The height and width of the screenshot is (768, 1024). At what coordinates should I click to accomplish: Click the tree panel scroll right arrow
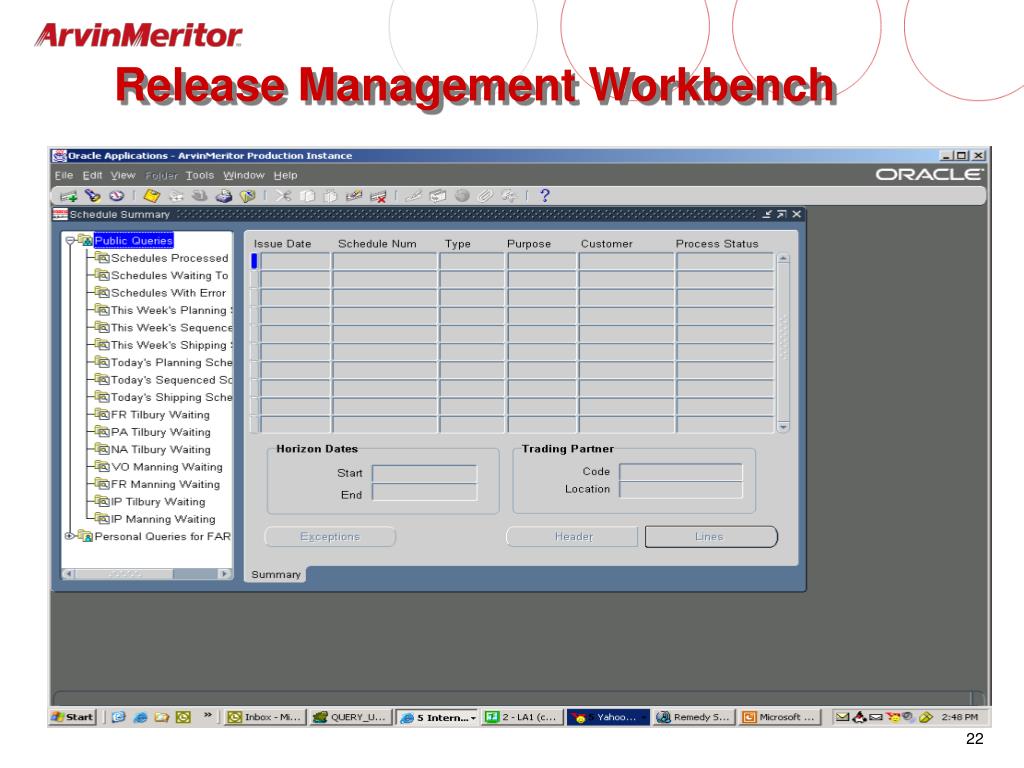(224, 573)
